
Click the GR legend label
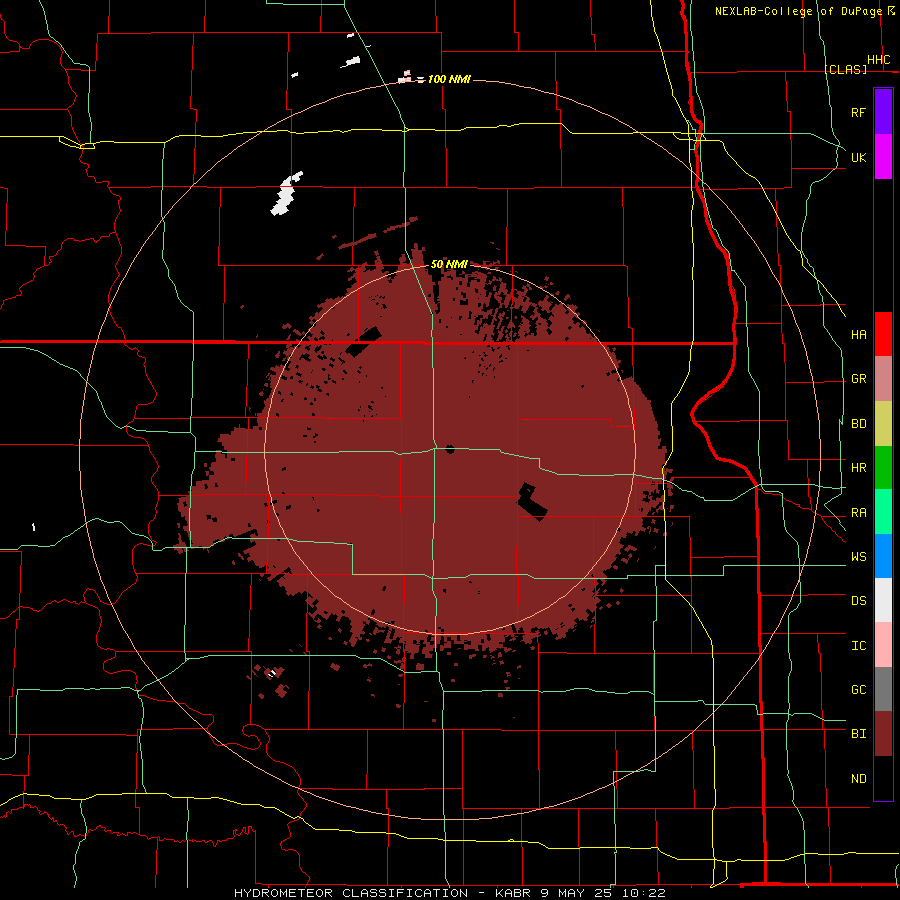click(x=858, y=379)
